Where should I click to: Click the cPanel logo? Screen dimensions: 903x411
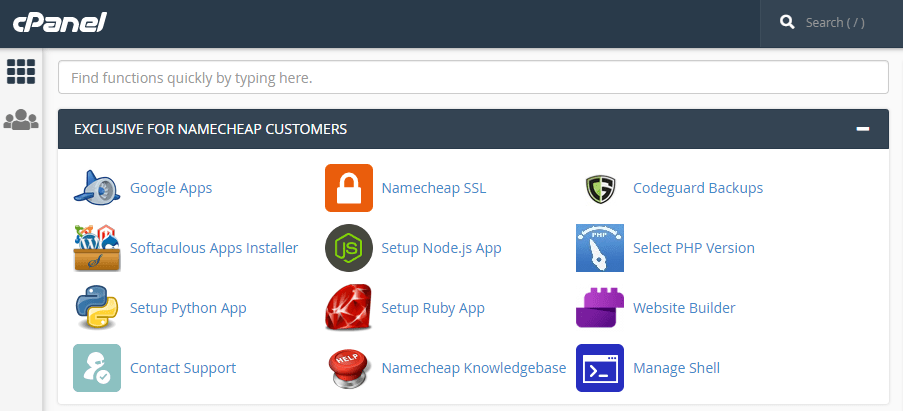(x=60, y=22)
